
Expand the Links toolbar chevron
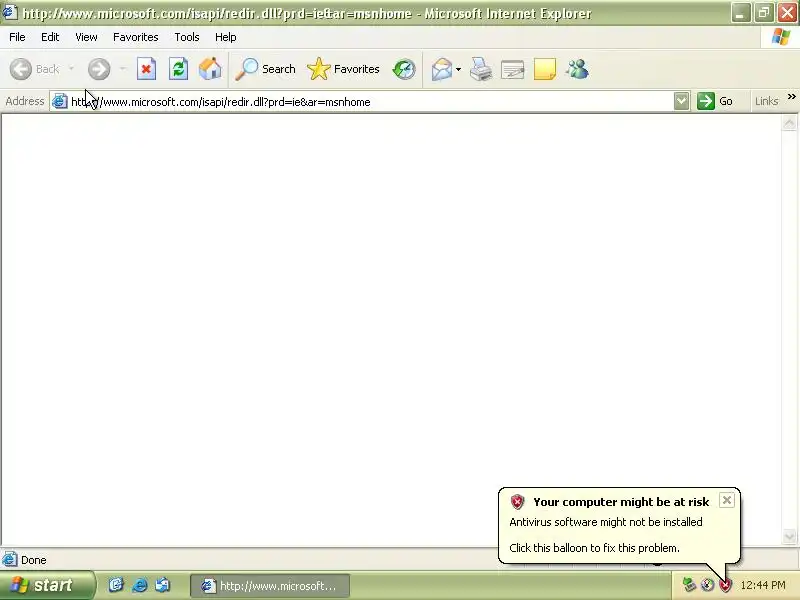point(791,96)
